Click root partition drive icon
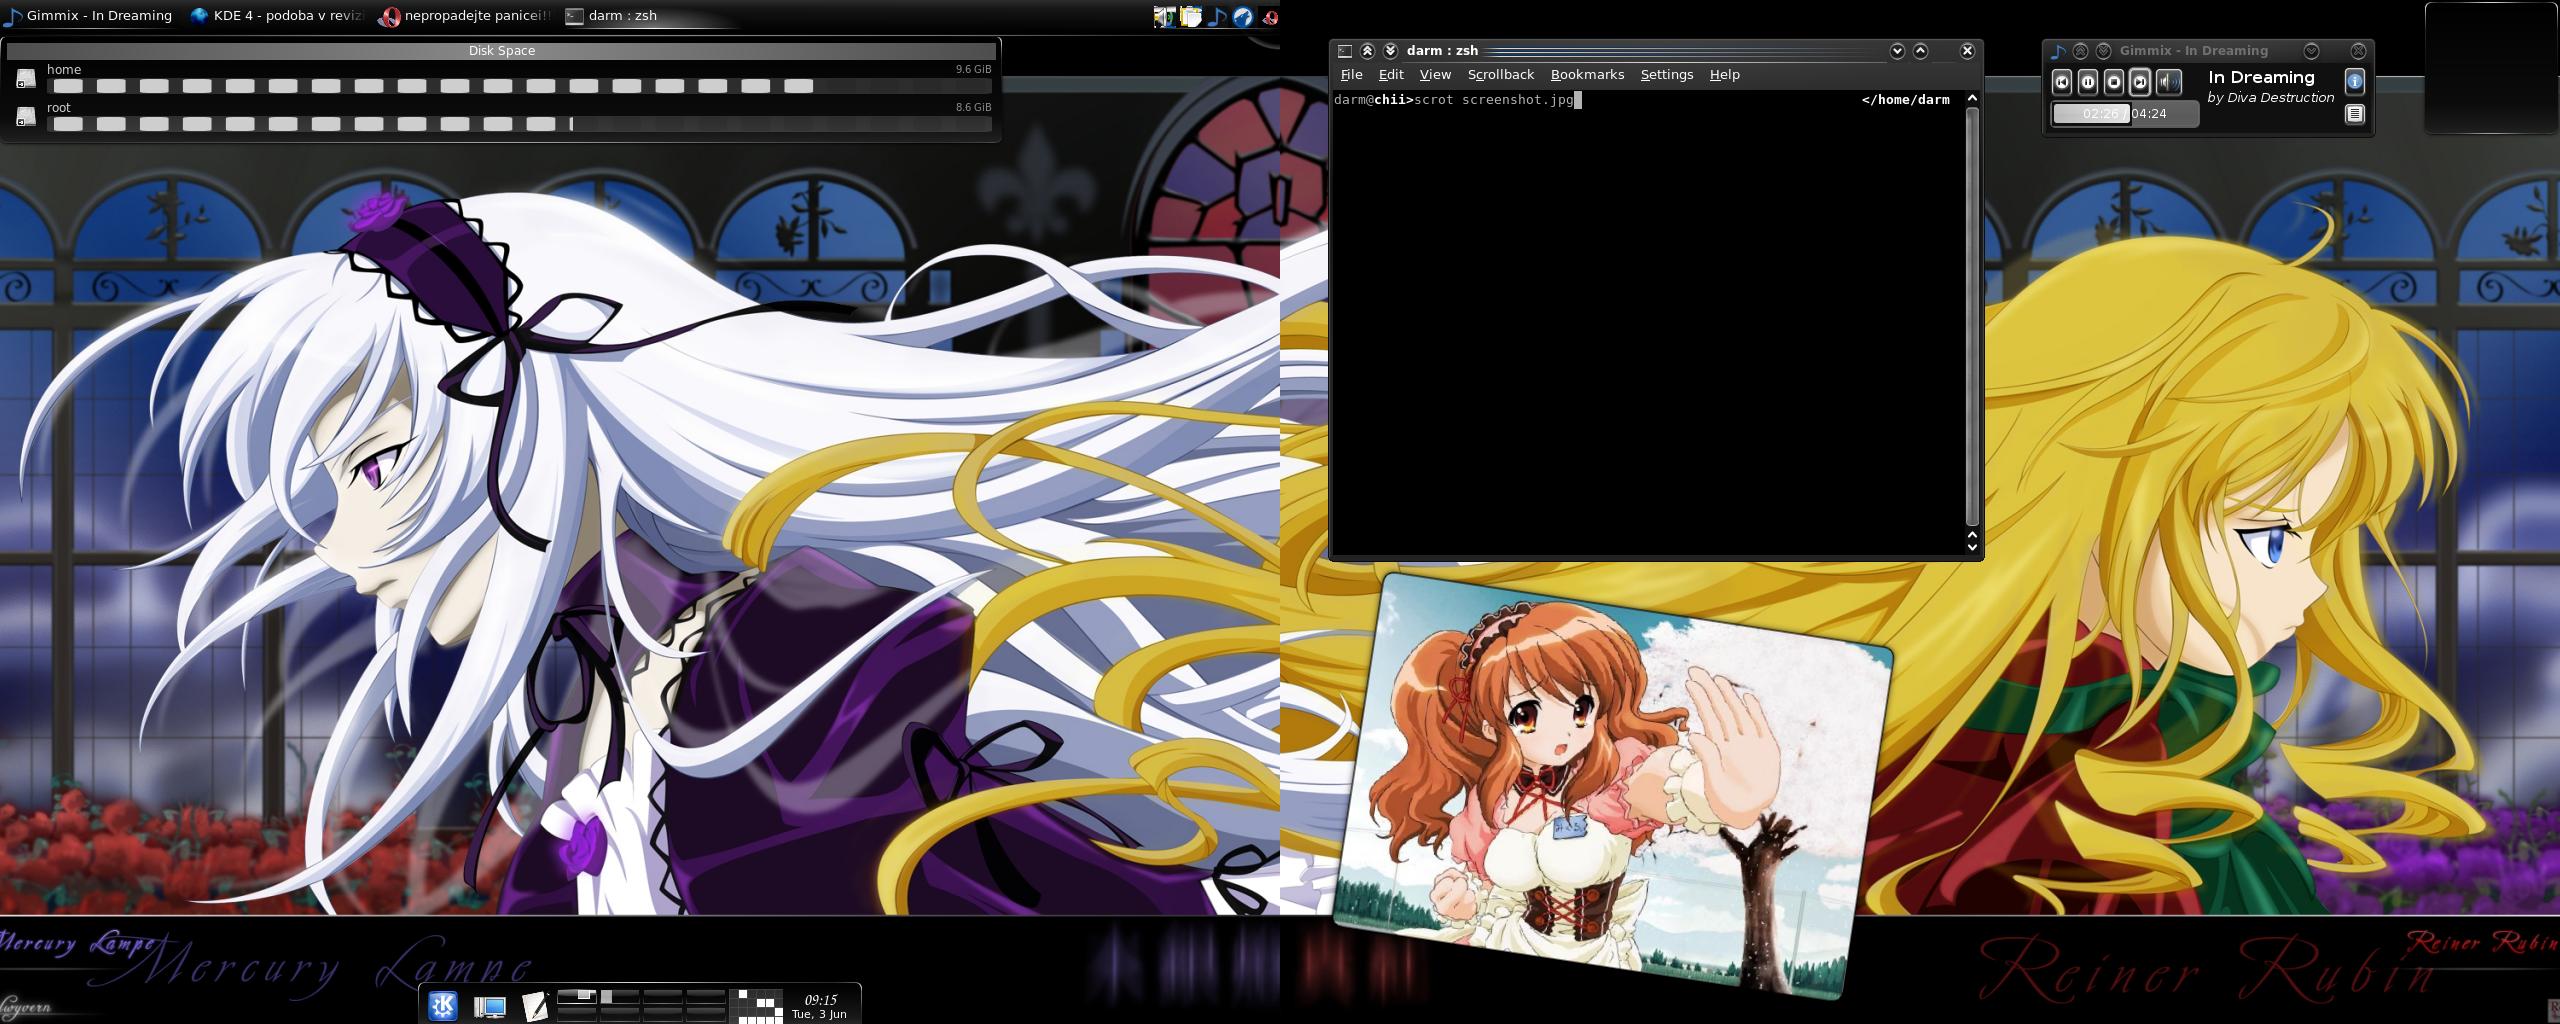The height and width of the screenshot is (1024, 2560). pyautogui.click(x=26, y=117)
